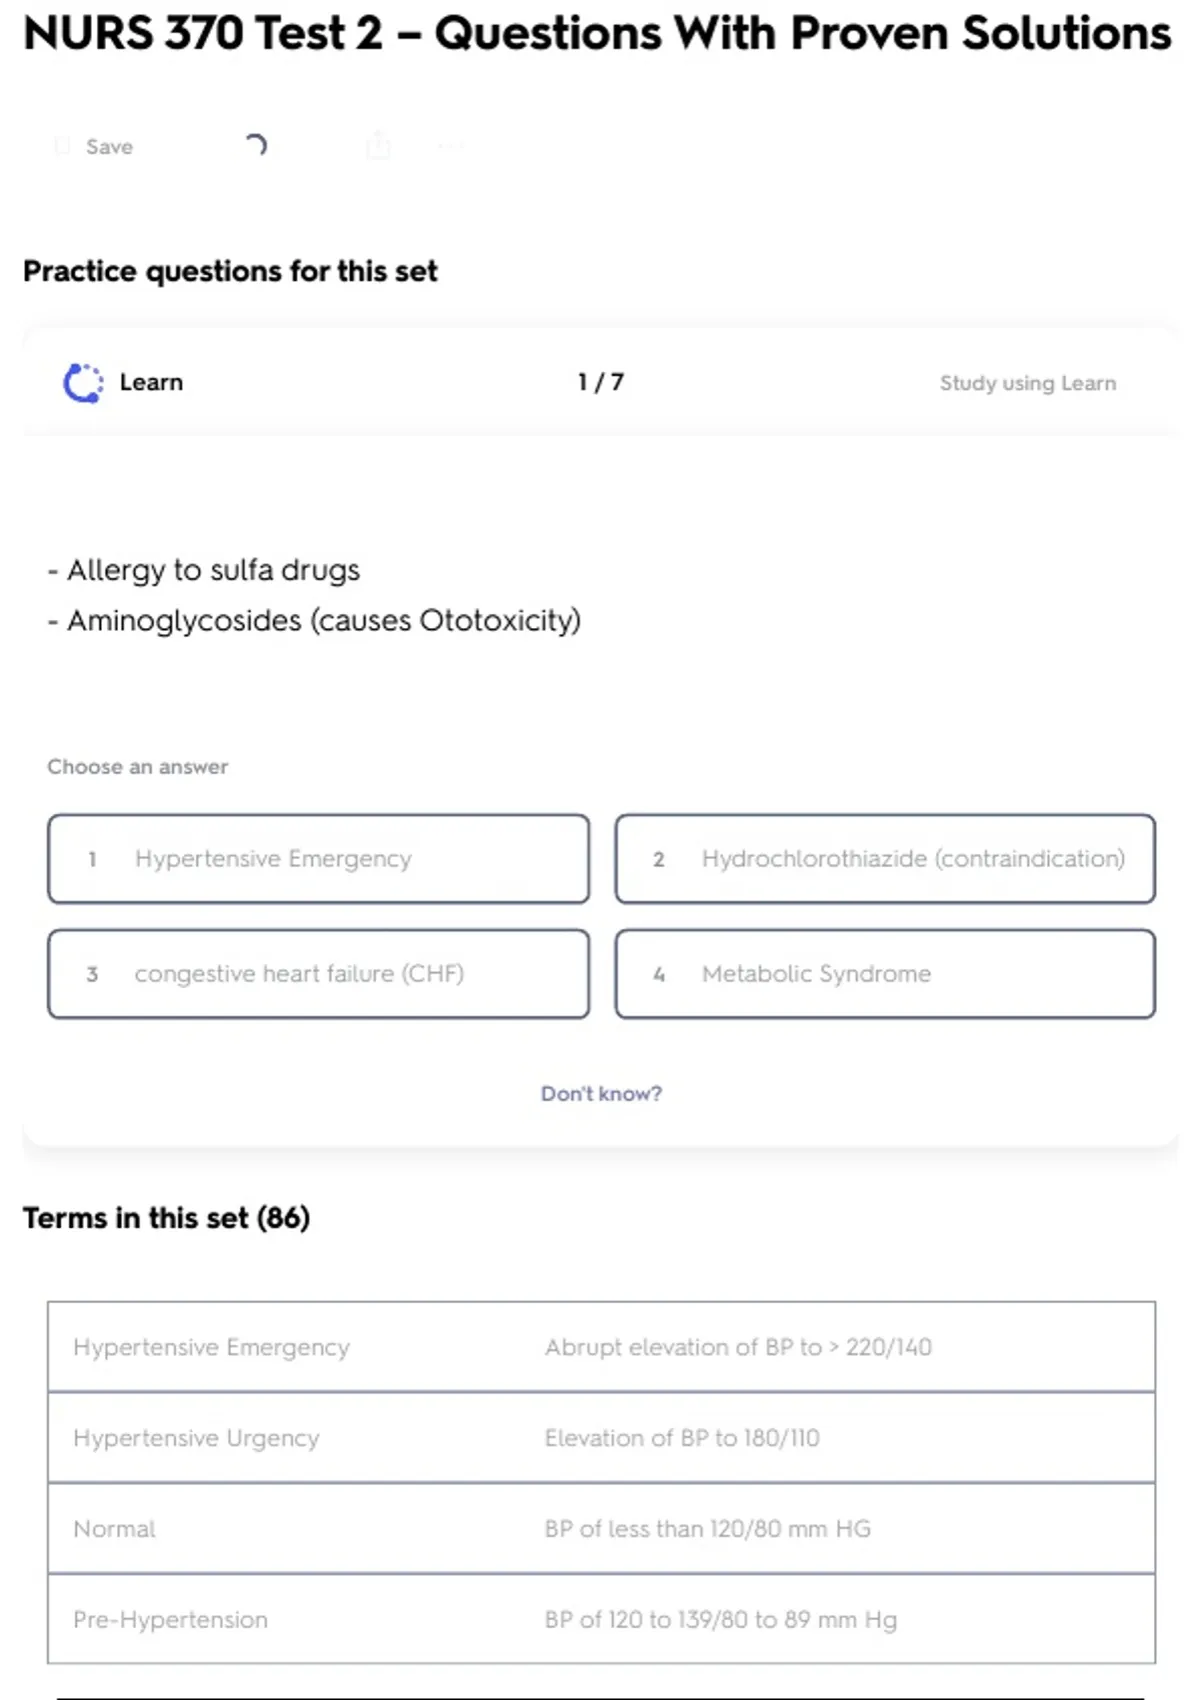Select the Hypertensive Urgency term row
Image resolution: width=1200 pixels, height=1700 pixels.
point(601,1438)
